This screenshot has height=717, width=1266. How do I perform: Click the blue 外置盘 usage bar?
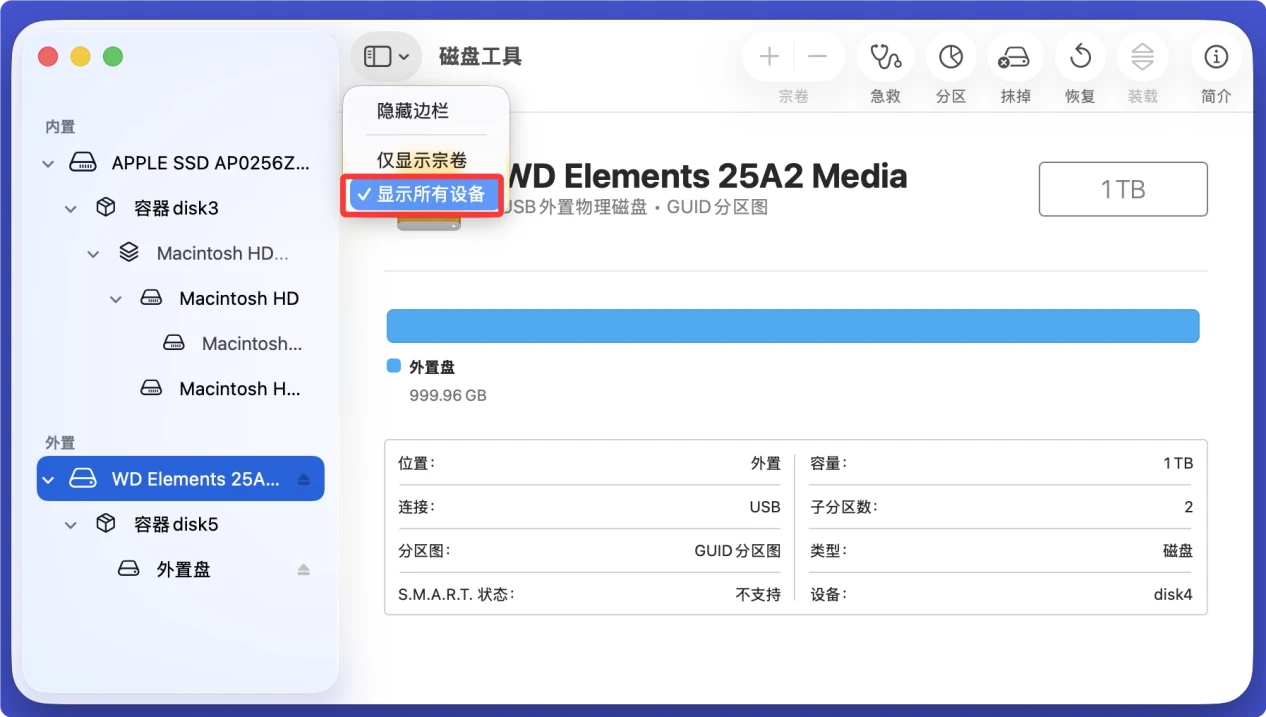pyautogui.click(x=793, y=327)
